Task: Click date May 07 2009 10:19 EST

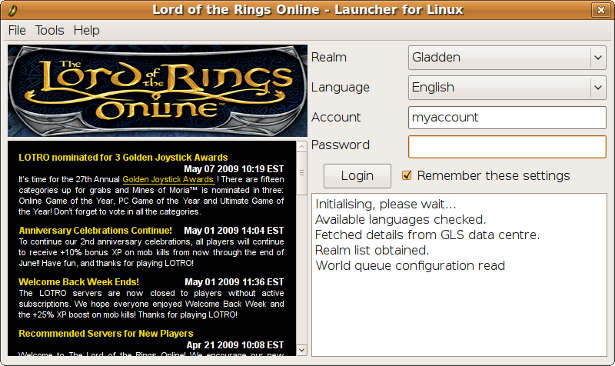Action: pyautogui.click(x=234, y=169)
